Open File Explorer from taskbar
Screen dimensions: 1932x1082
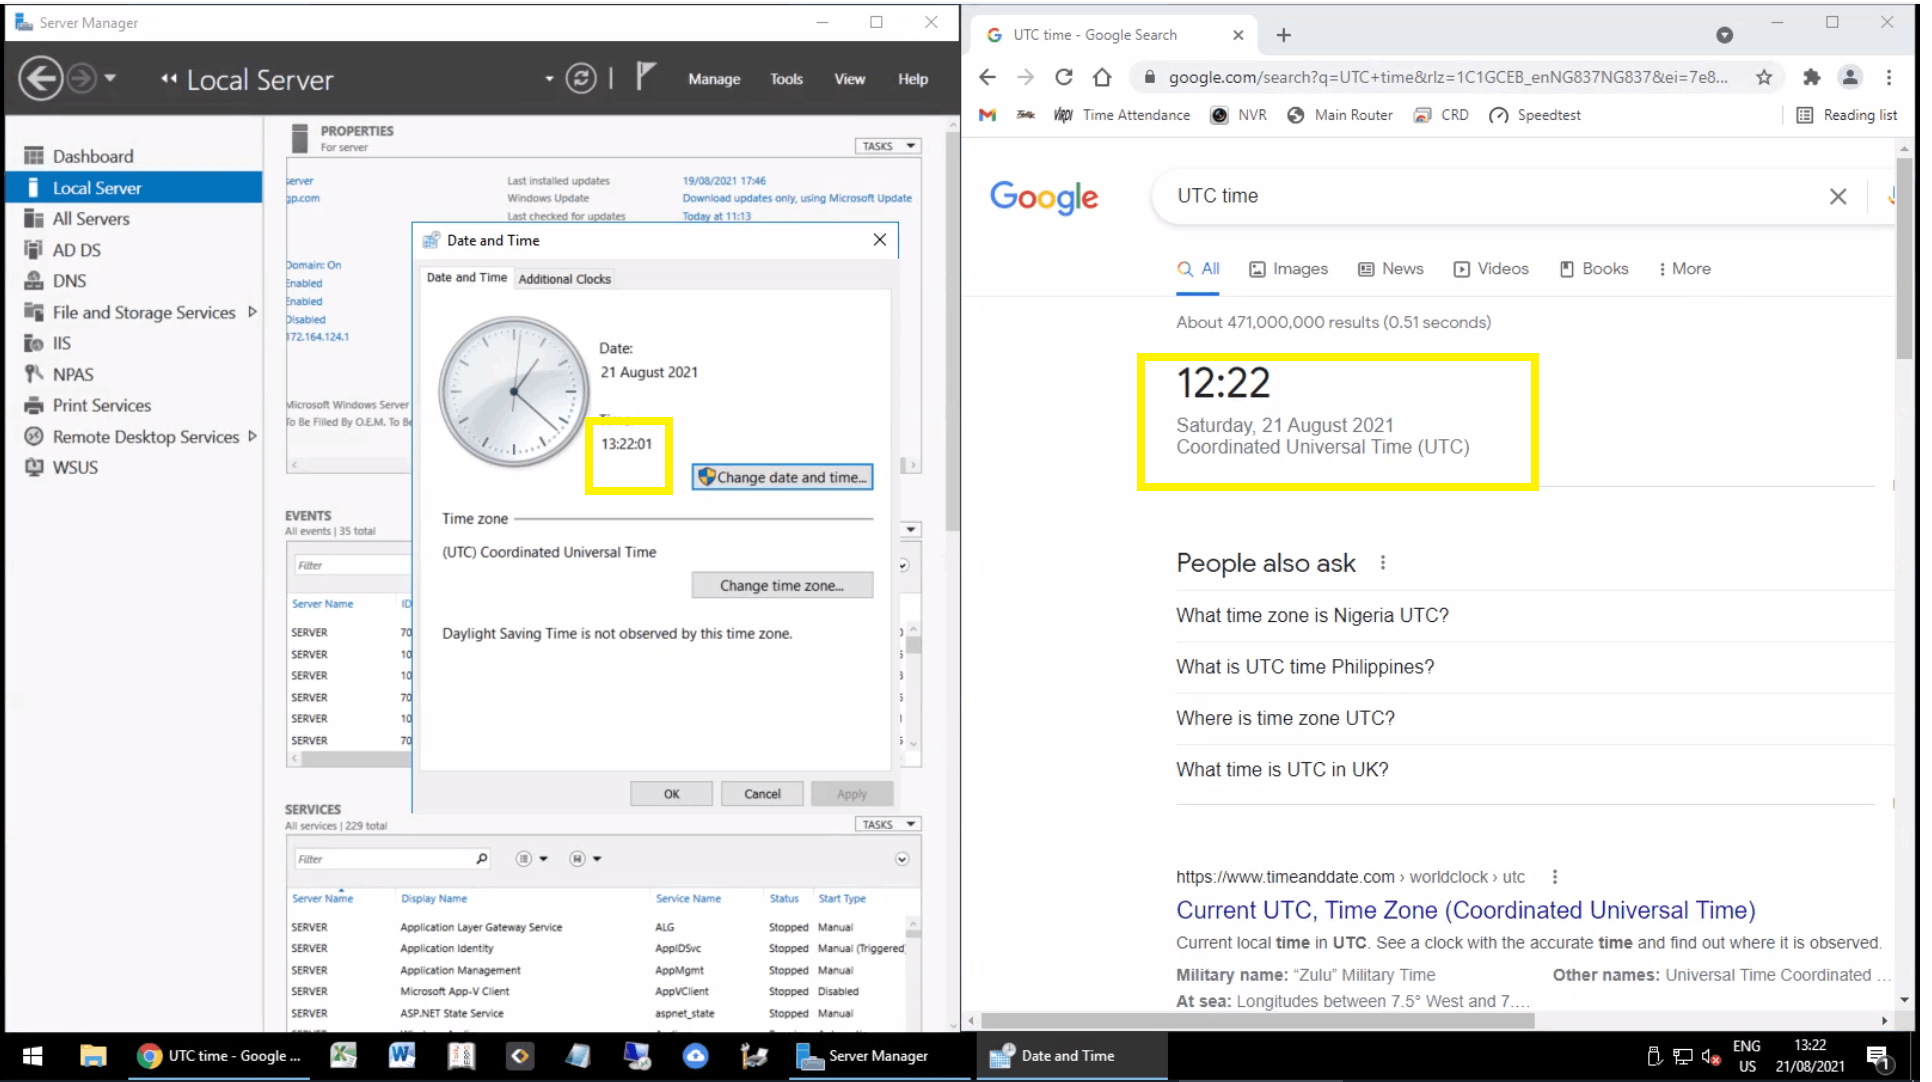(x=93, y=1056)
